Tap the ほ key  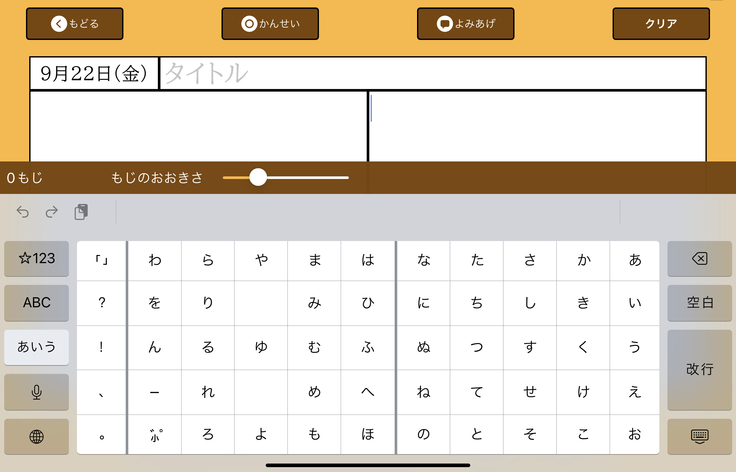coord(368,434)
